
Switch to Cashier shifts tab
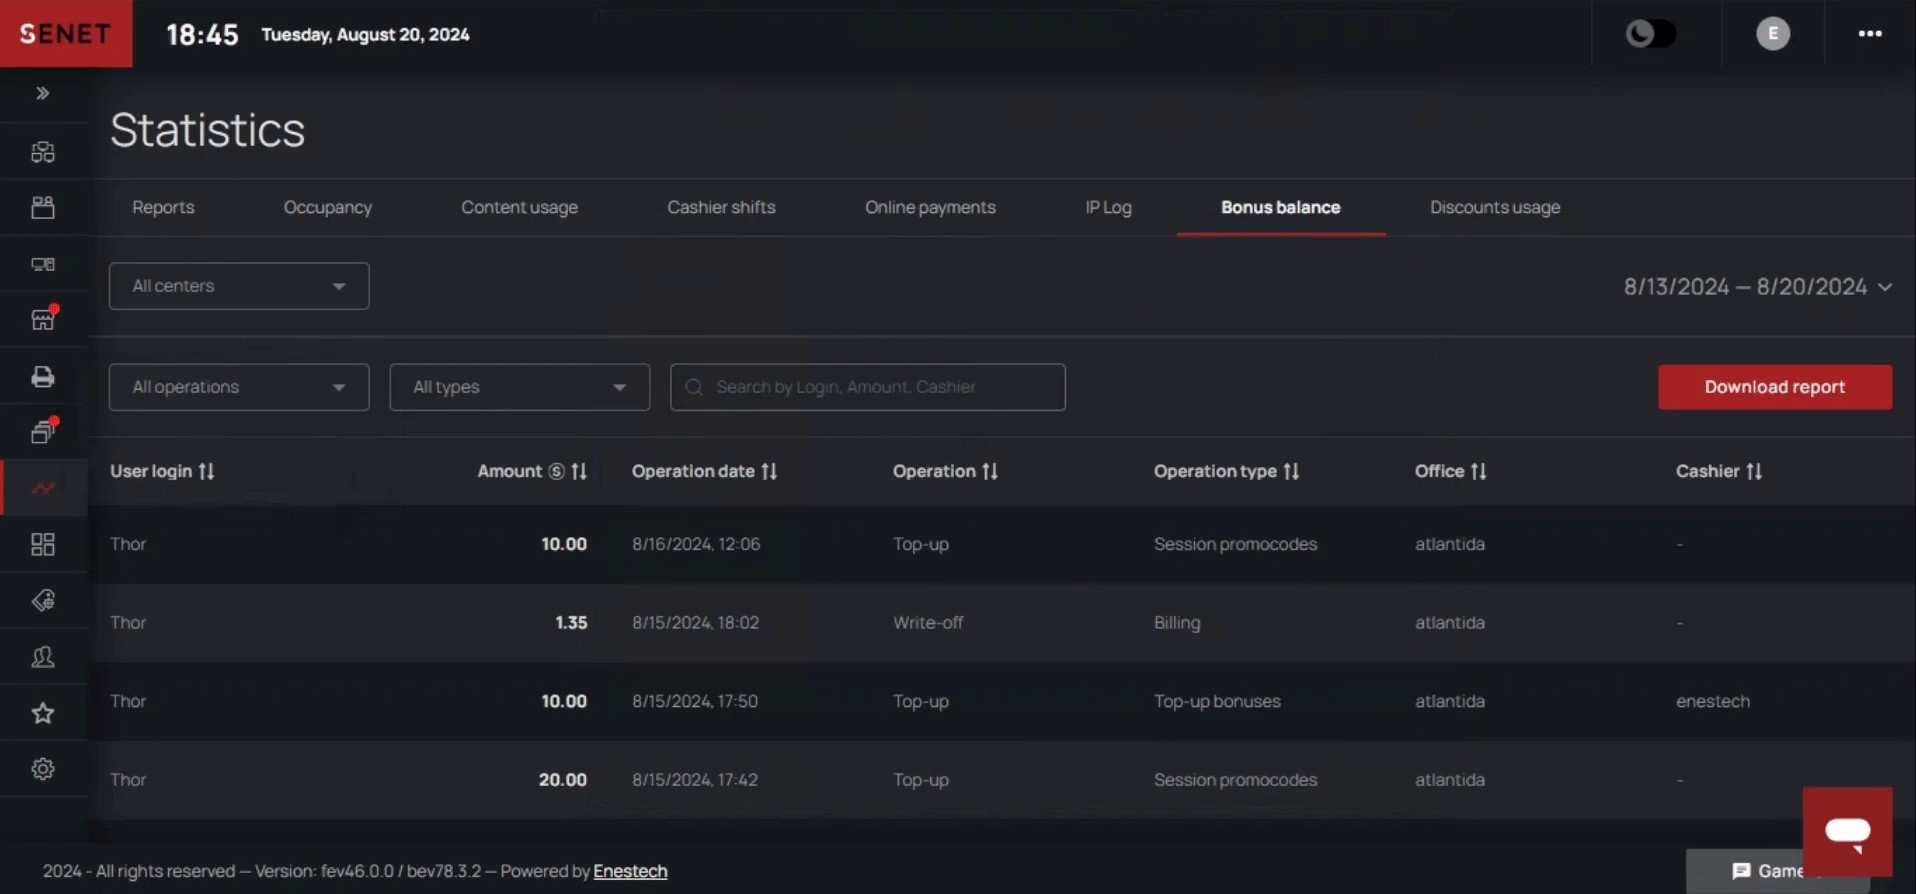[721, 207]
